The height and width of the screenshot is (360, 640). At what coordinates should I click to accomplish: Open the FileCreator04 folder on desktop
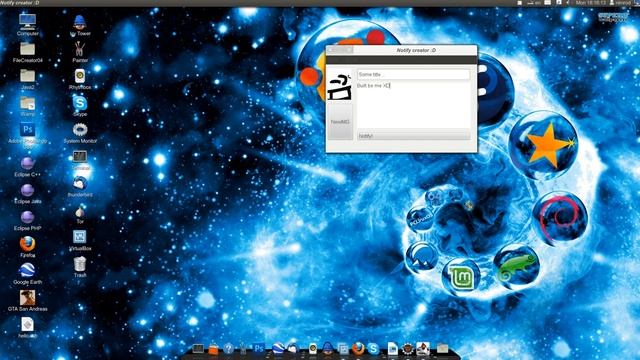click(27, 51)
